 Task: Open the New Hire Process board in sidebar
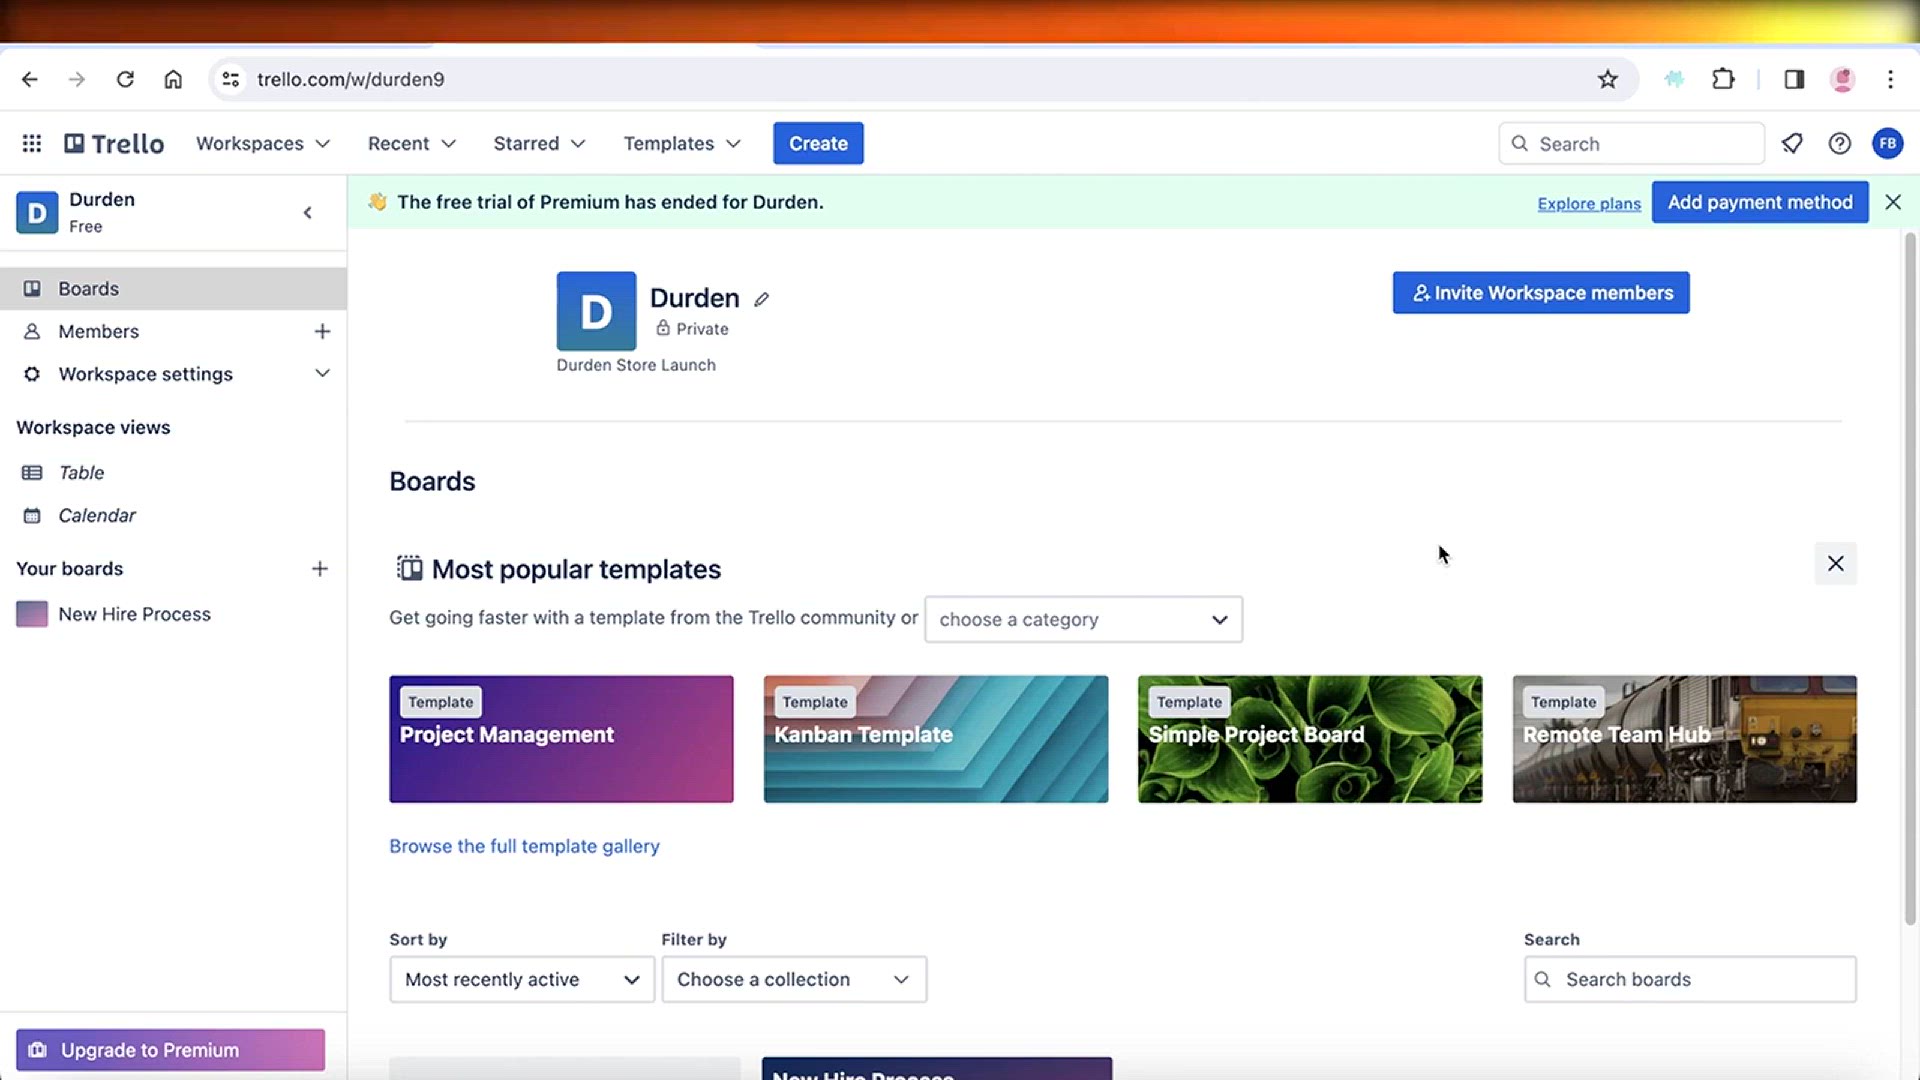click(x=173, y=614)
